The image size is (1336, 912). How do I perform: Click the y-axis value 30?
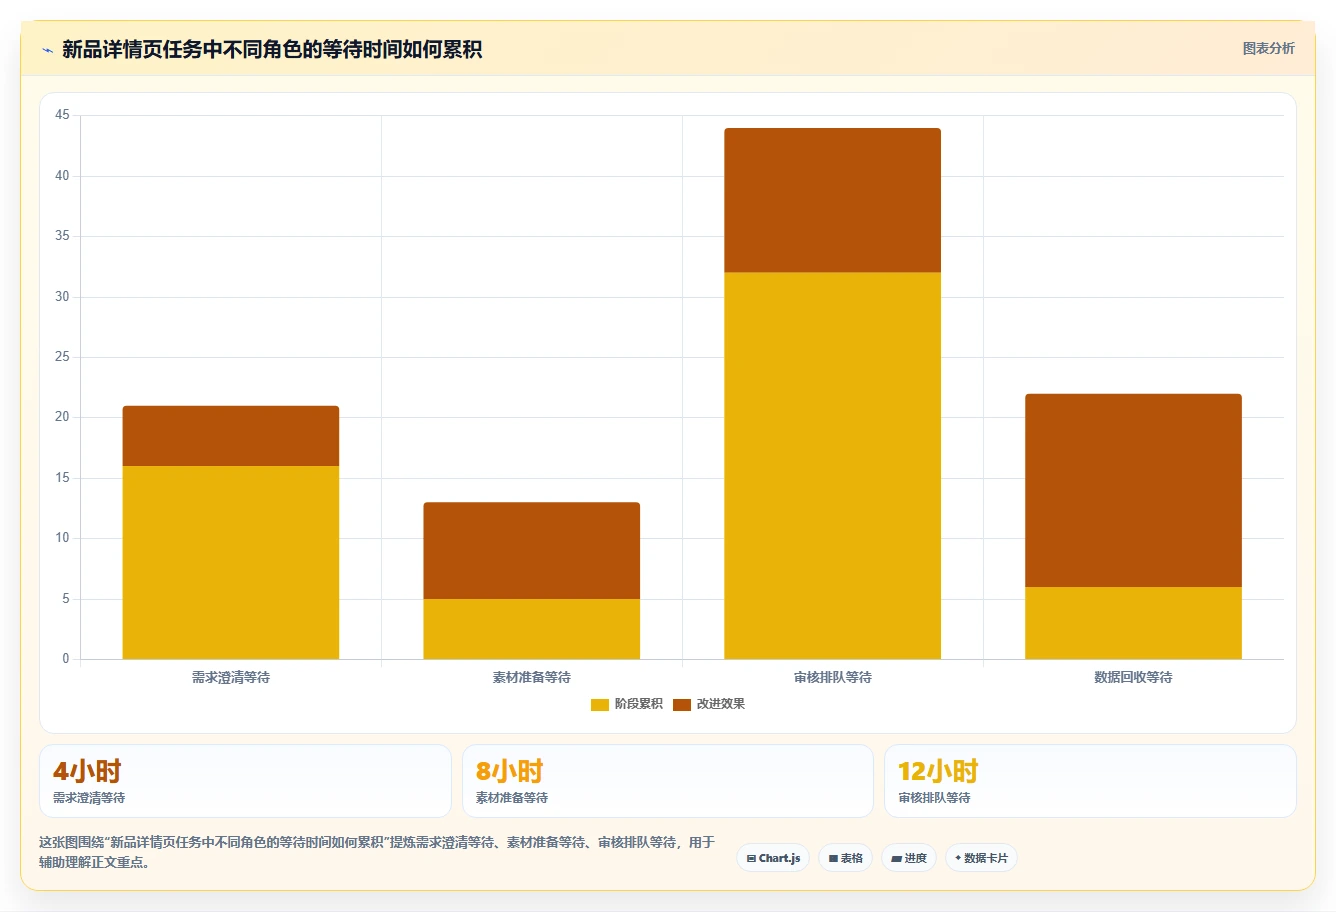point(63,297)
